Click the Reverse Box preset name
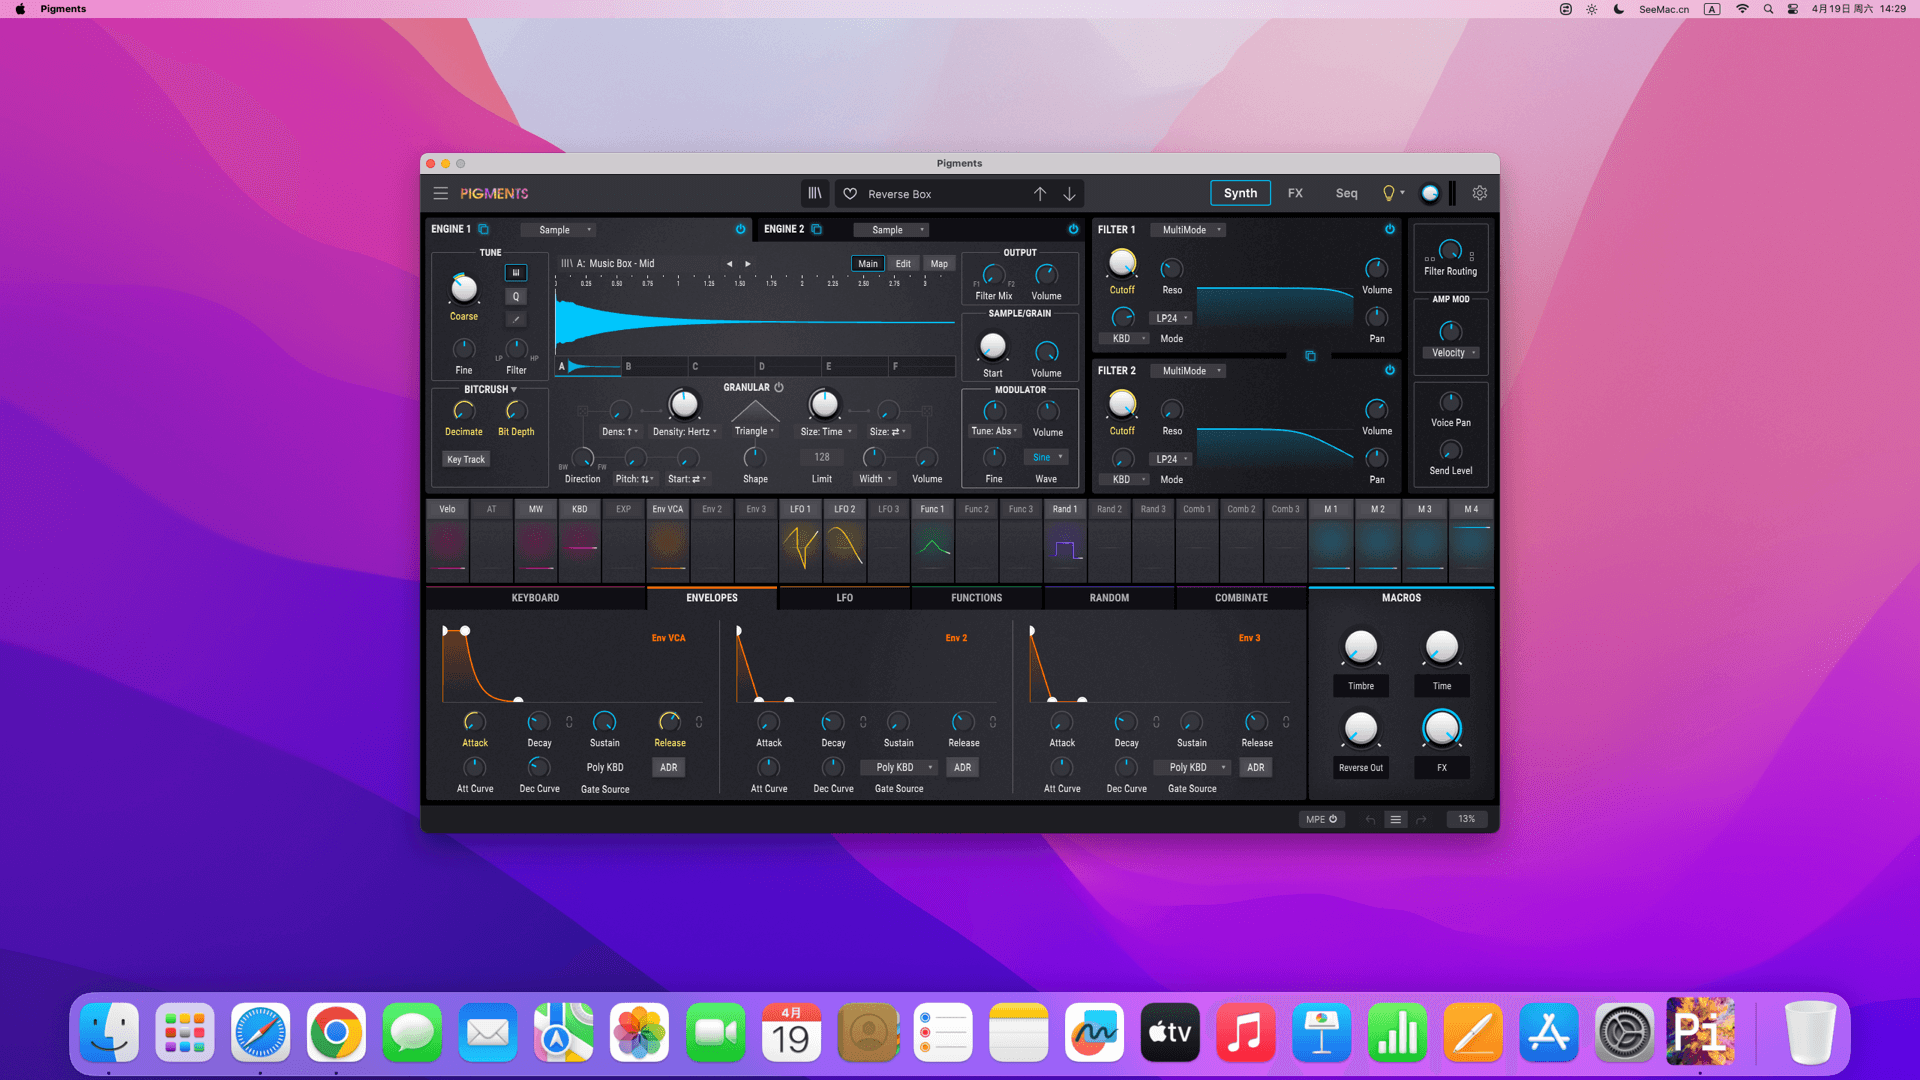This screenshot has width=1920, height=1080. [x=900, y=194]
